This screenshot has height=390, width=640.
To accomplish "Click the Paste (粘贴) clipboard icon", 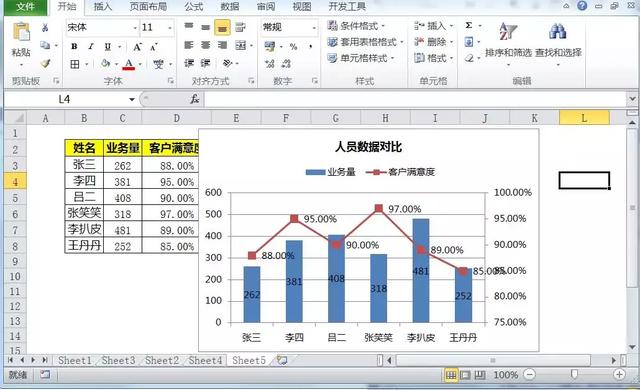I will (x=21, y=32).
